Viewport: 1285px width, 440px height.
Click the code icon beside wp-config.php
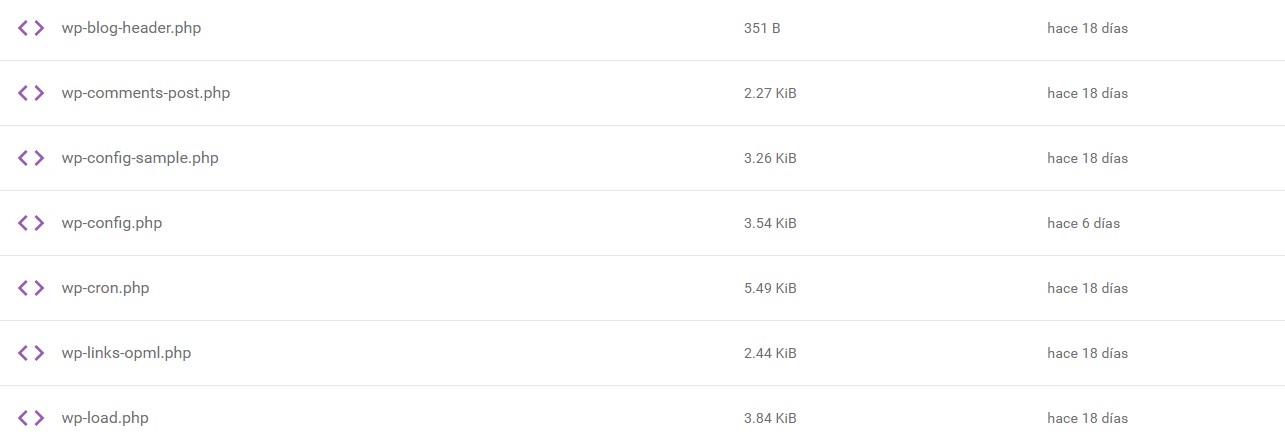coord(31,223)
